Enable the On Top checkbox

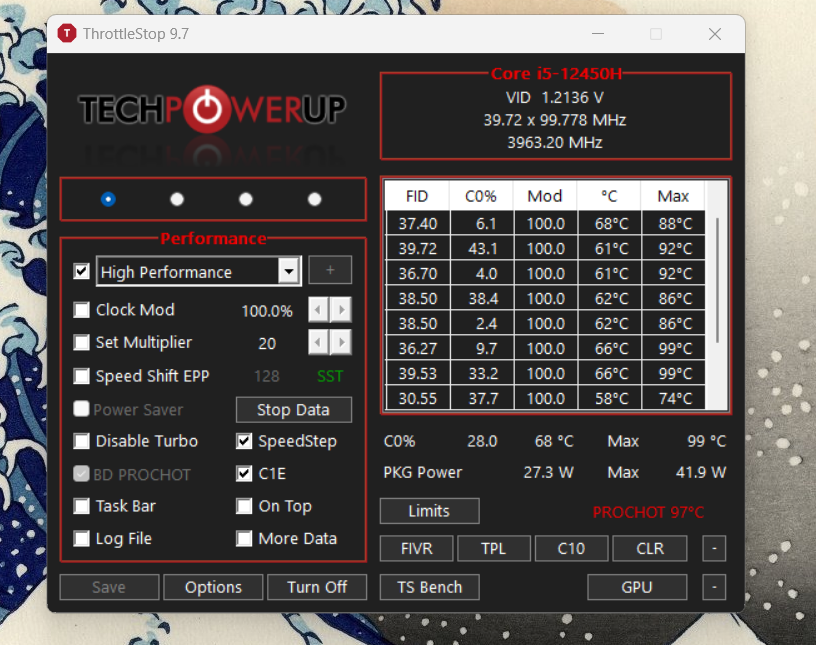click(x=244, y=506)
